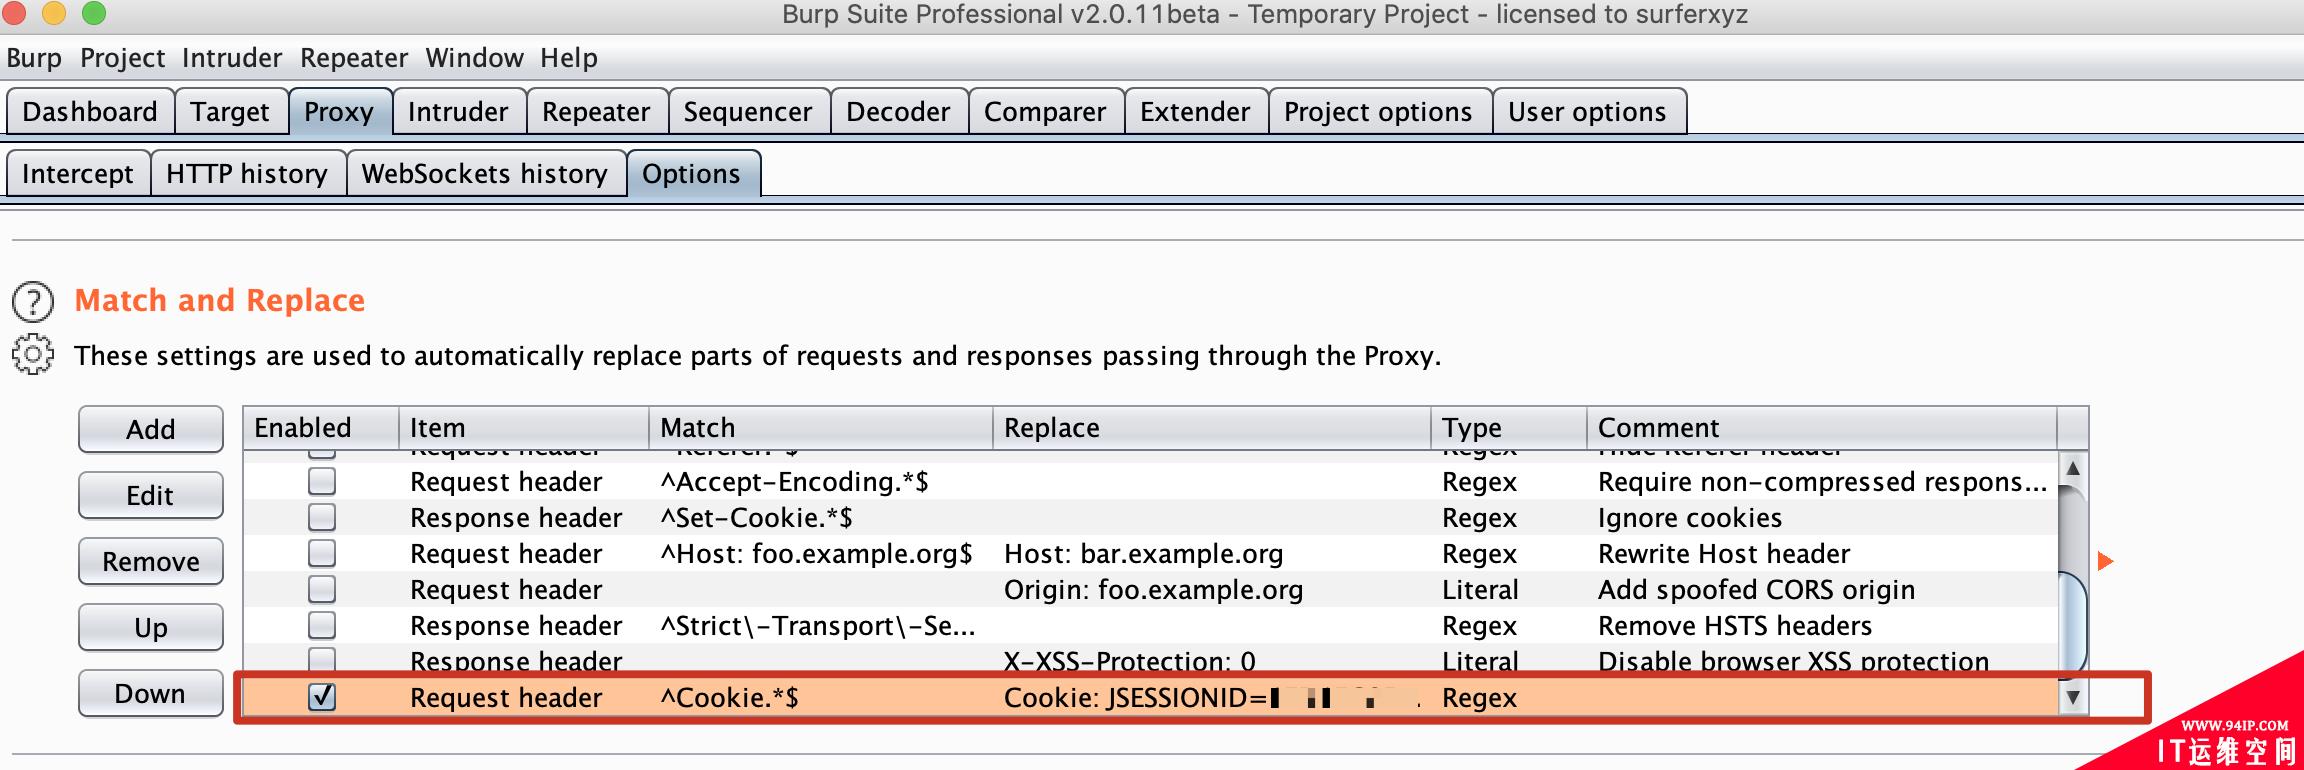
Task: Uncheck the Cookie JSESSIONID rule checkbox
Action: tap(321, 697)
